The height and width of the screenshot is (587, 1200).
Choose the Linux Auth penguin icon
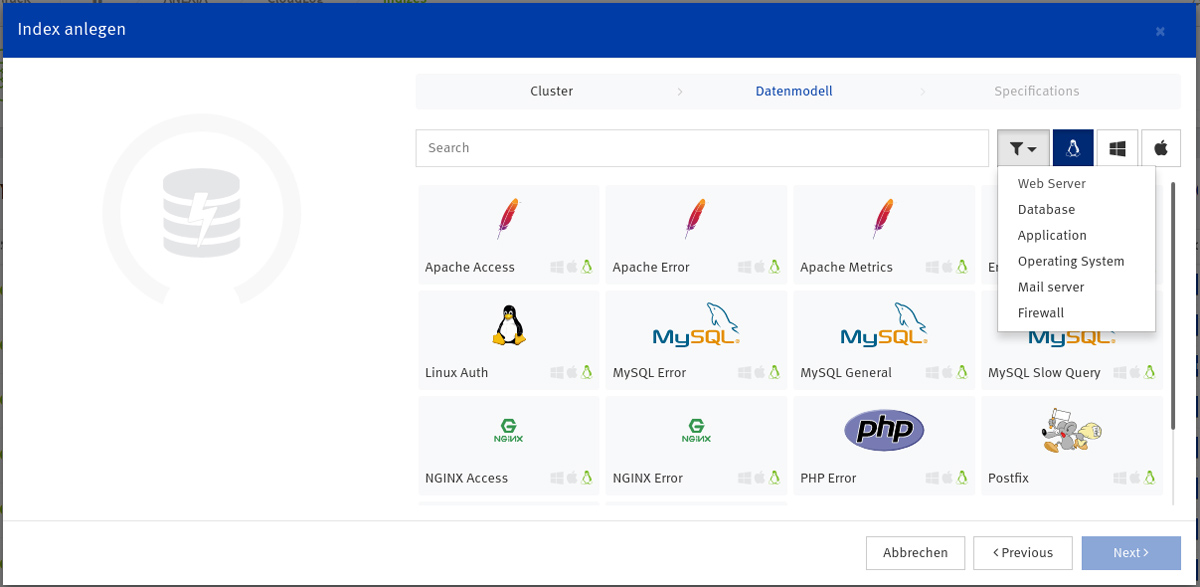(509, 325)
